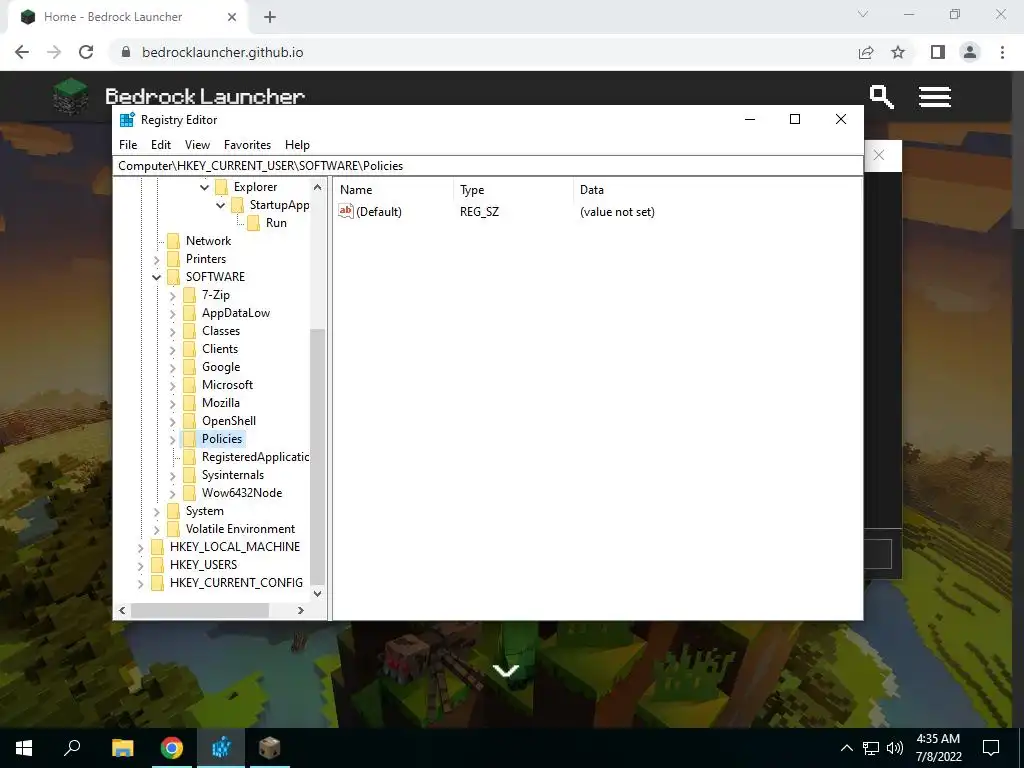Expand the Classes key
Viewport: 1024px width, 768px height.
[172, 332]
